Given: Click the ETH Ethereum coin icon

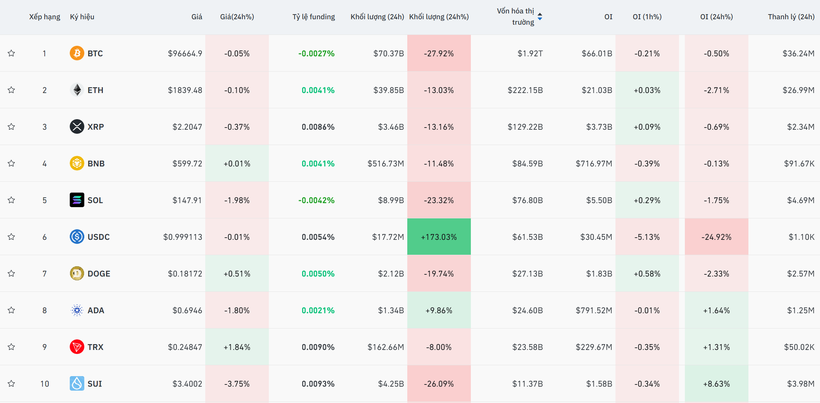Looking at the screenshot, I should pyautogui.click(x=77, y=90).
